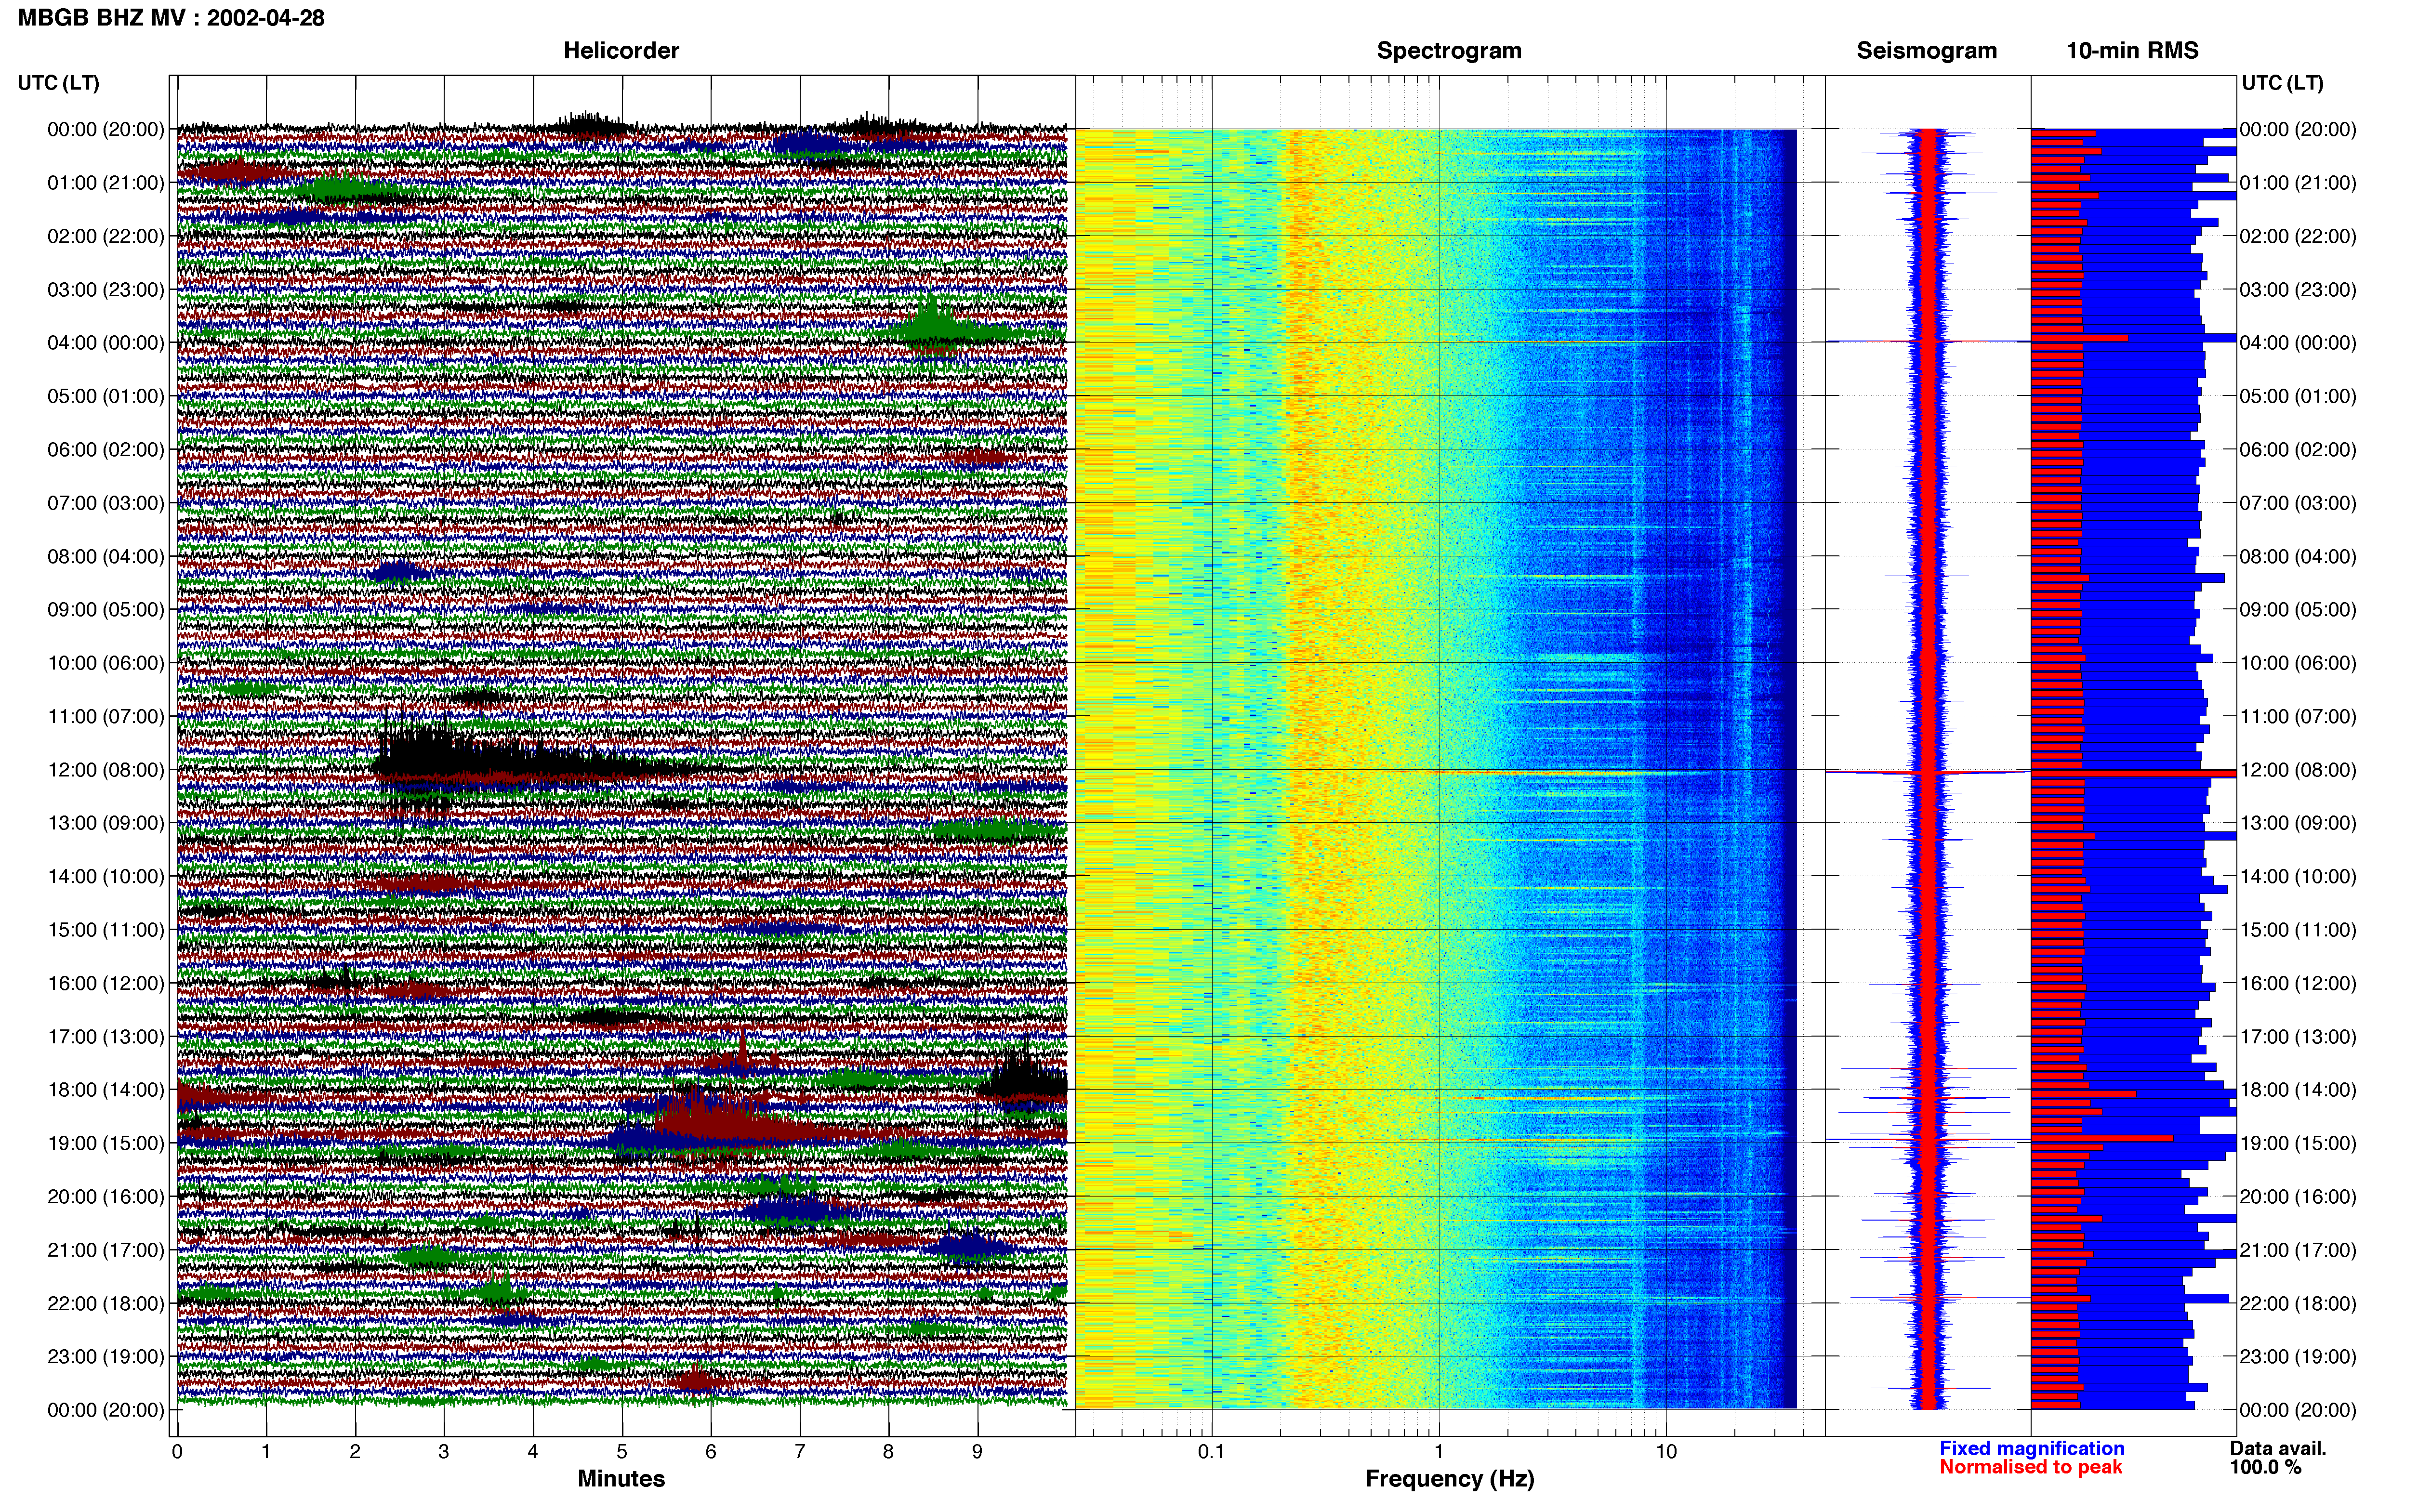Click '09:00 (05:00)' on the Helicorder time axis
The height and width of the screenshot is (1512, 2418).
point(106,610)
